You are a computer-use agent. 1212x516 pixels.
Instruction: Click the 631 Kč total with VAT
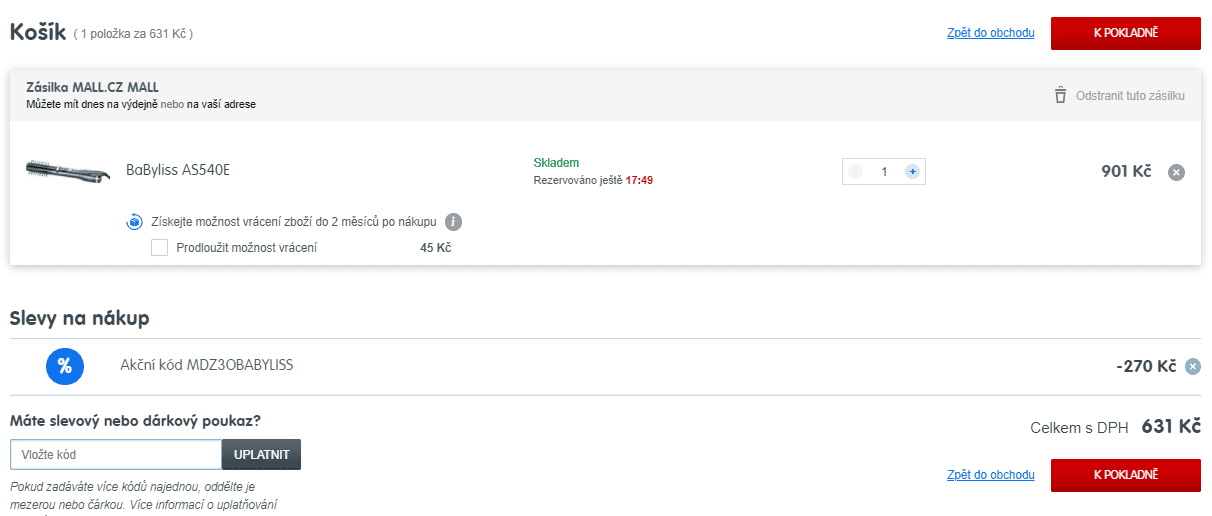click(x=1171, y=426)
